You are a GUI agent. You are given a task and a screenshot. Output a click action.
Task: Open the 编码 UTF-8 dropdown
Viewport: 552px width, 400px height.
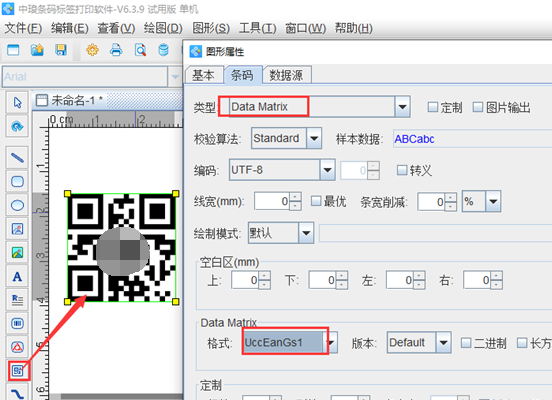[327, 170]
